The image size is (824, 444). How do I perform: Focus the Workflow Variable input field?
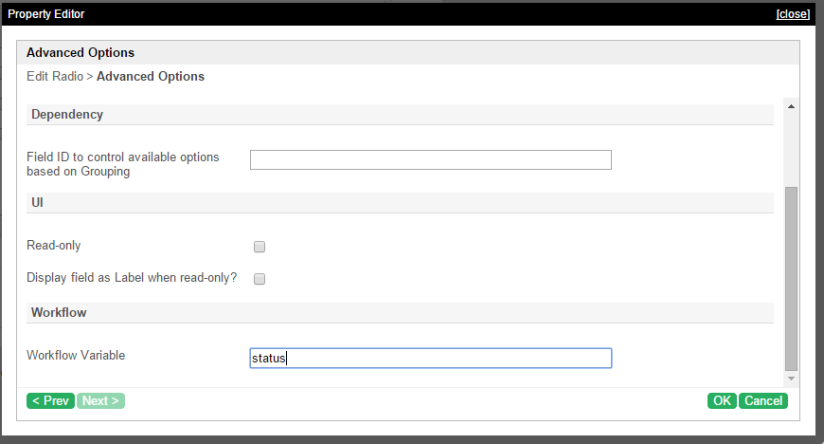point(430,358)
